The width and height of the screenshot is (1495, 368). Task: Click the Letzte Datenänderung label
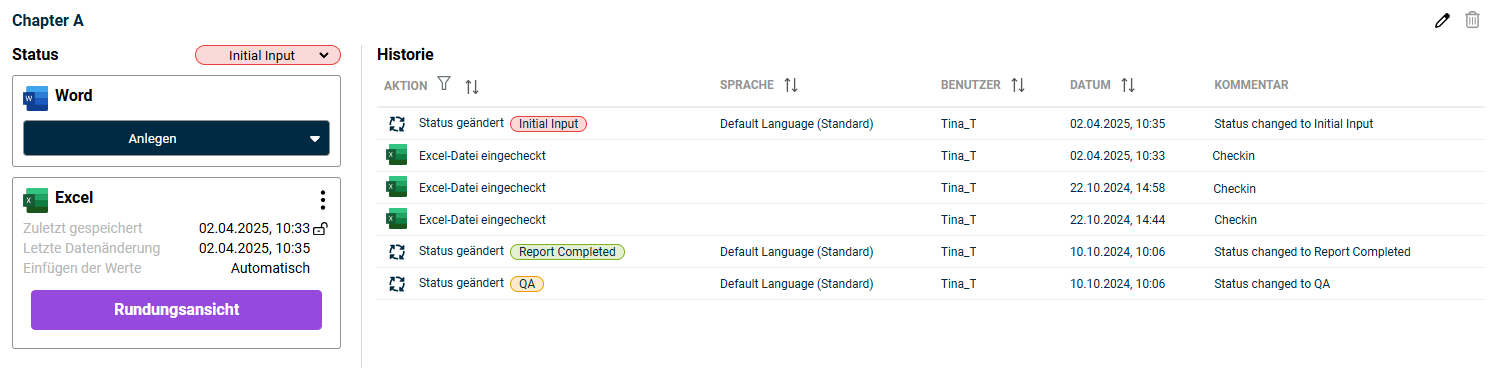tap(91, 248)
